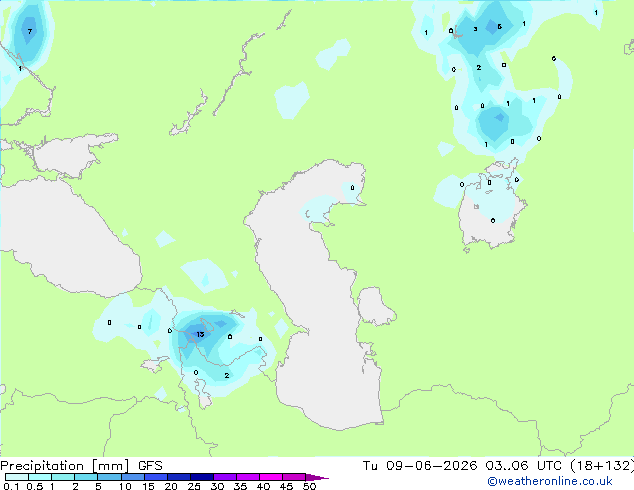Click the date 'Tu 09-06-2026'

click(x=420, y=466)
